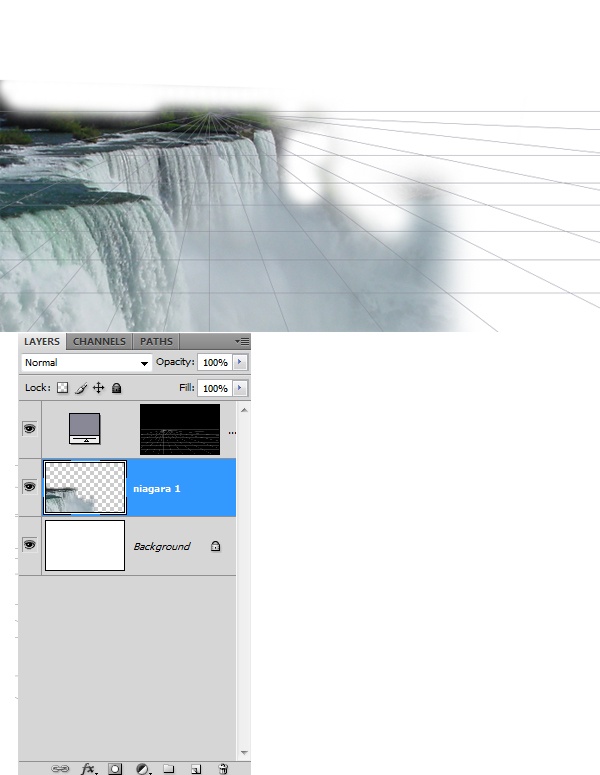Create new fill or adjustment layer
This screenshot has height=775, width=600.
[x=142, y=768]
